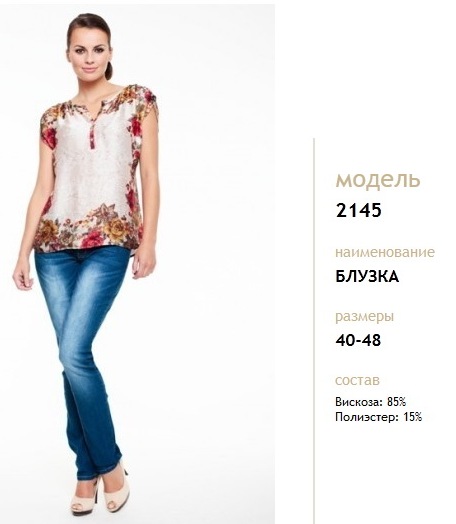Click the beige peep-toe shoes

pyautogui.click(x=99, y=493)
